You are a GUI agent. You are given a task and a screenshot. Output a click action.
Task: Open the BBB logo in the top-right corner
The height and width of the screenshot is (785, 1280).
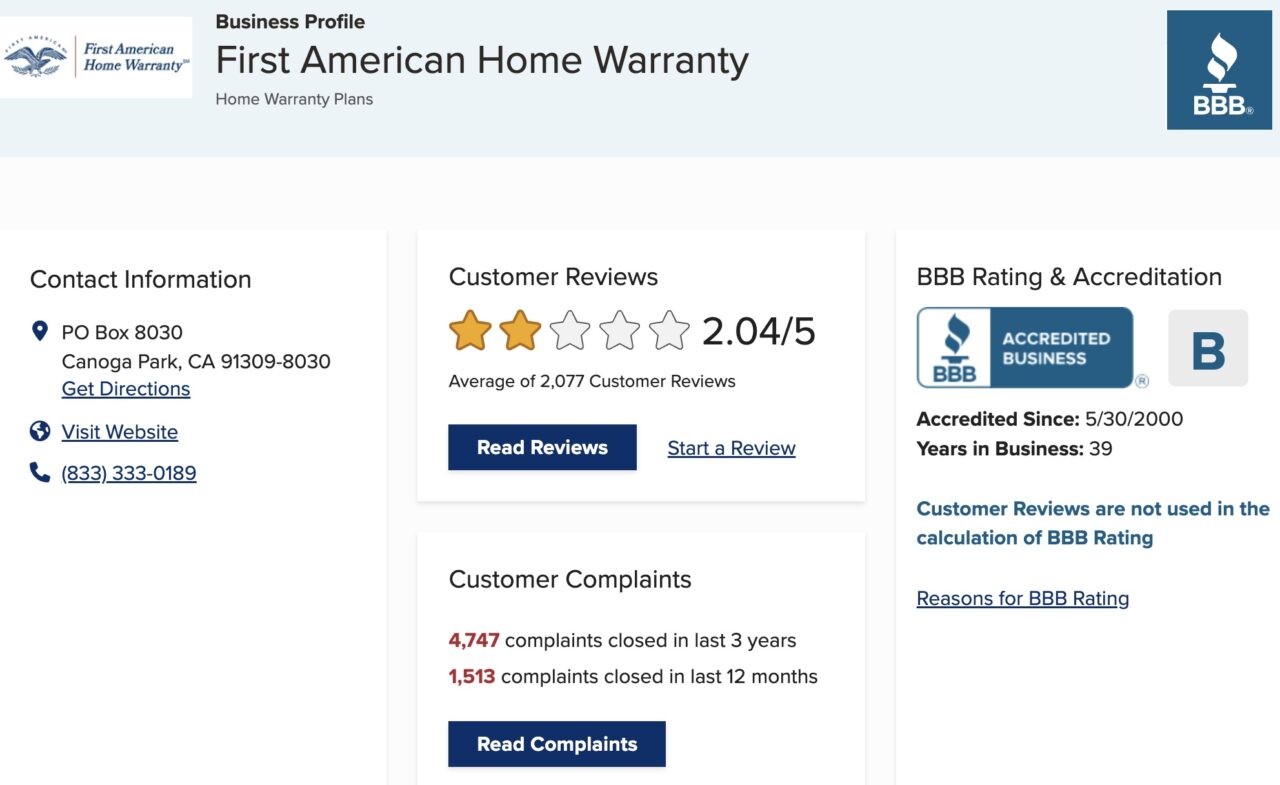pyautogui.click(x=1219, y=68)
